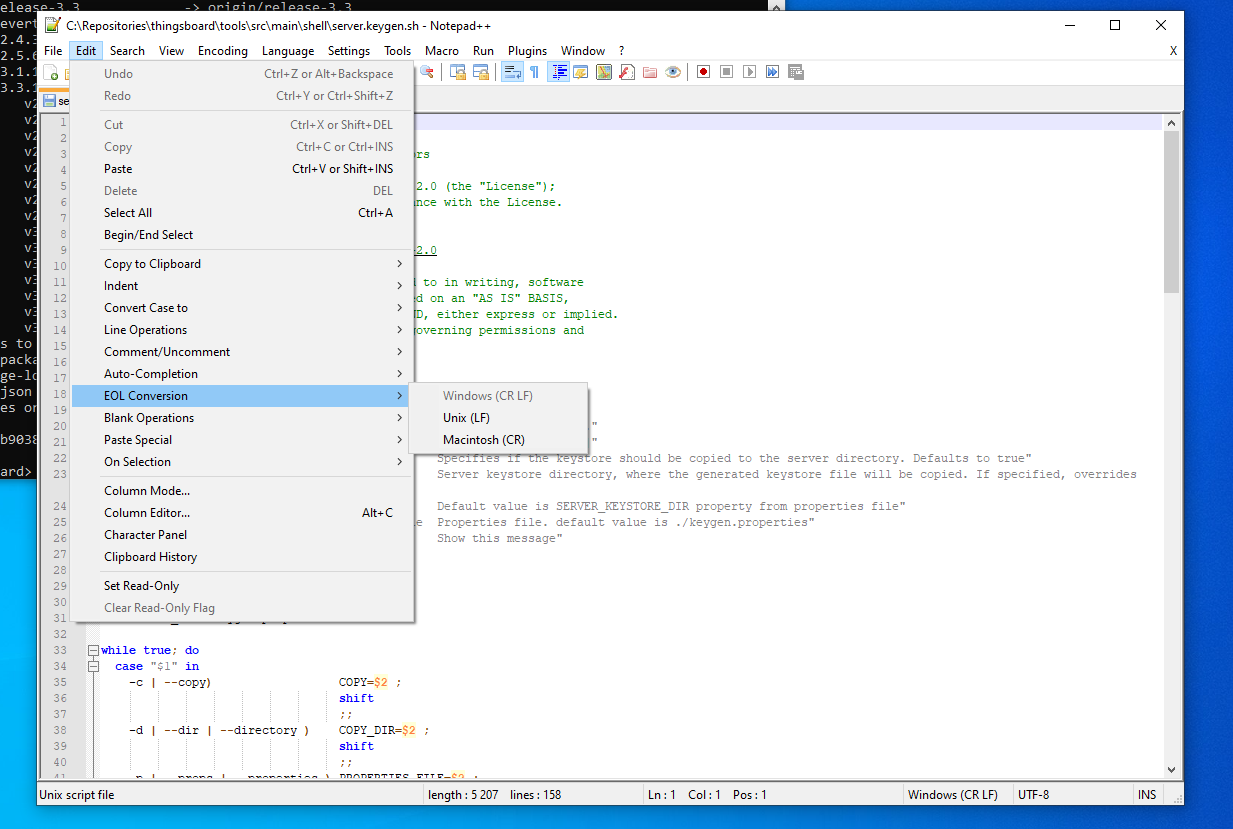Screen dimensions: 1233x829
Task: Open the question mark help menu
Action: coord(621,51)
